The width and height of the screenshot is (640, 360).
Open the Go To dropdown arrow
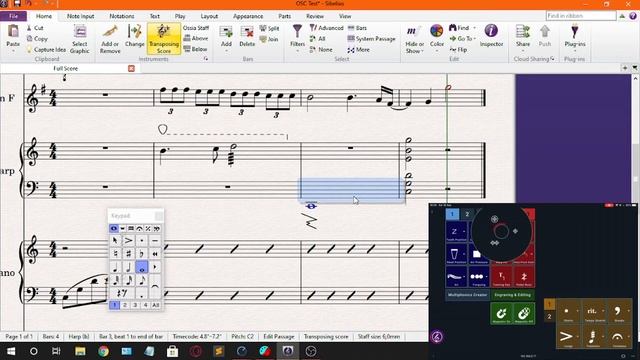474,38
